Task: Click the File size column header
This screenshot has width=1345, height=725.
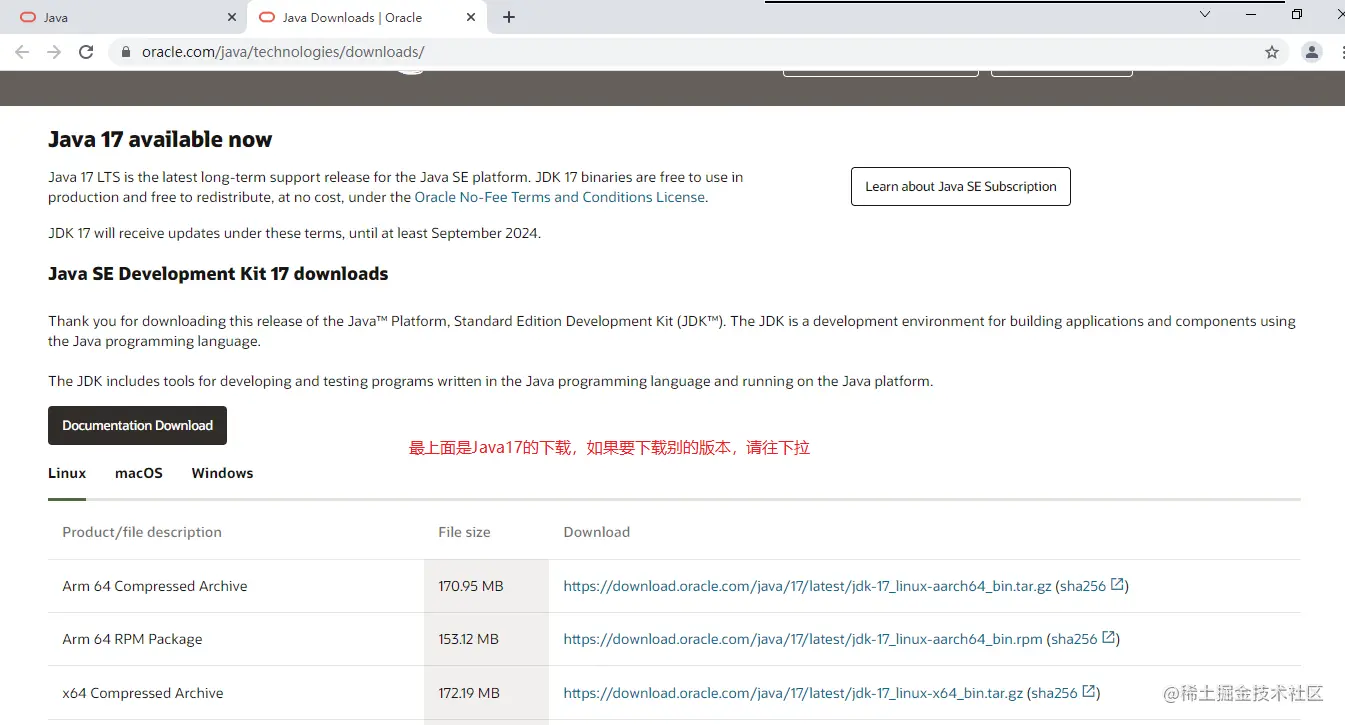Action: 464,532
